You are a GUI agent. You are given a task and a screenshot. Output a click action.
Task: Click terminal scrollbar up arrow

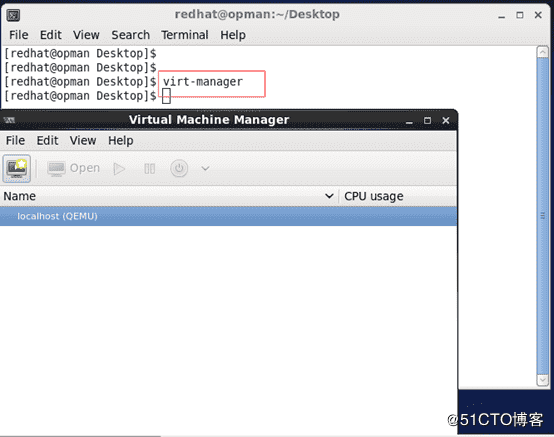point(543,53)
